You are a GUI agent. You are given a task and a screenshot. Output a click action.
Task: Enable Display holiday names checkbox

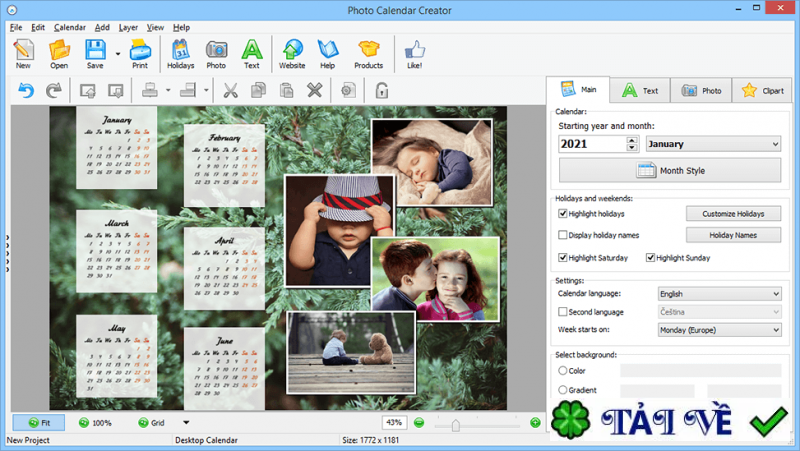coord(563,235)
